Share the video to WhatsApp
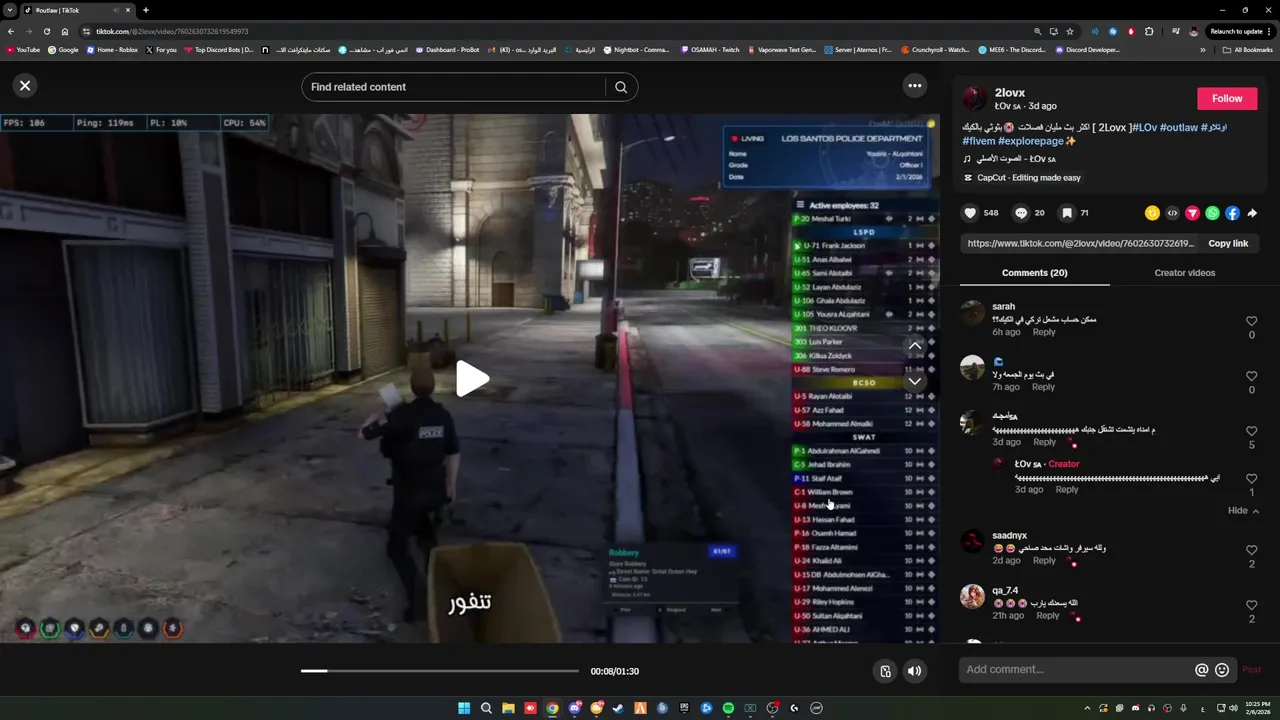This screenshot has height=720, width=1280. [x=1212, y=213]
